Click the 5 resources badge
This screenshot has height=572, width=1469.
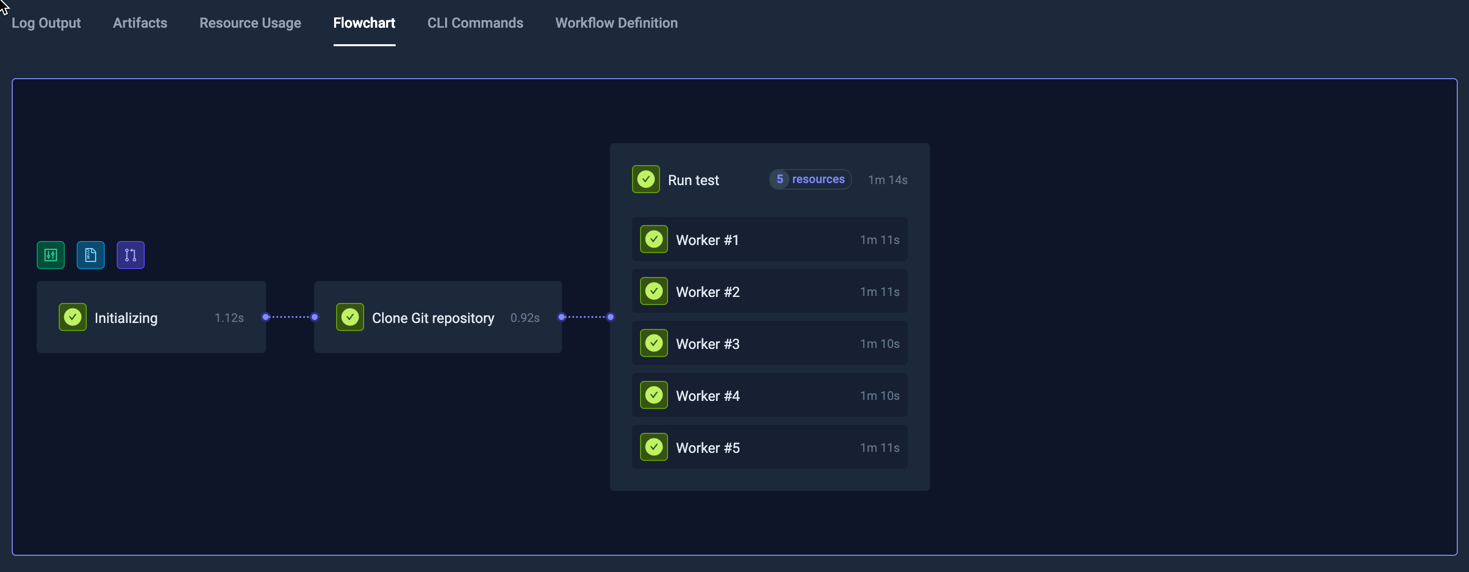click(x=810, y=180)
